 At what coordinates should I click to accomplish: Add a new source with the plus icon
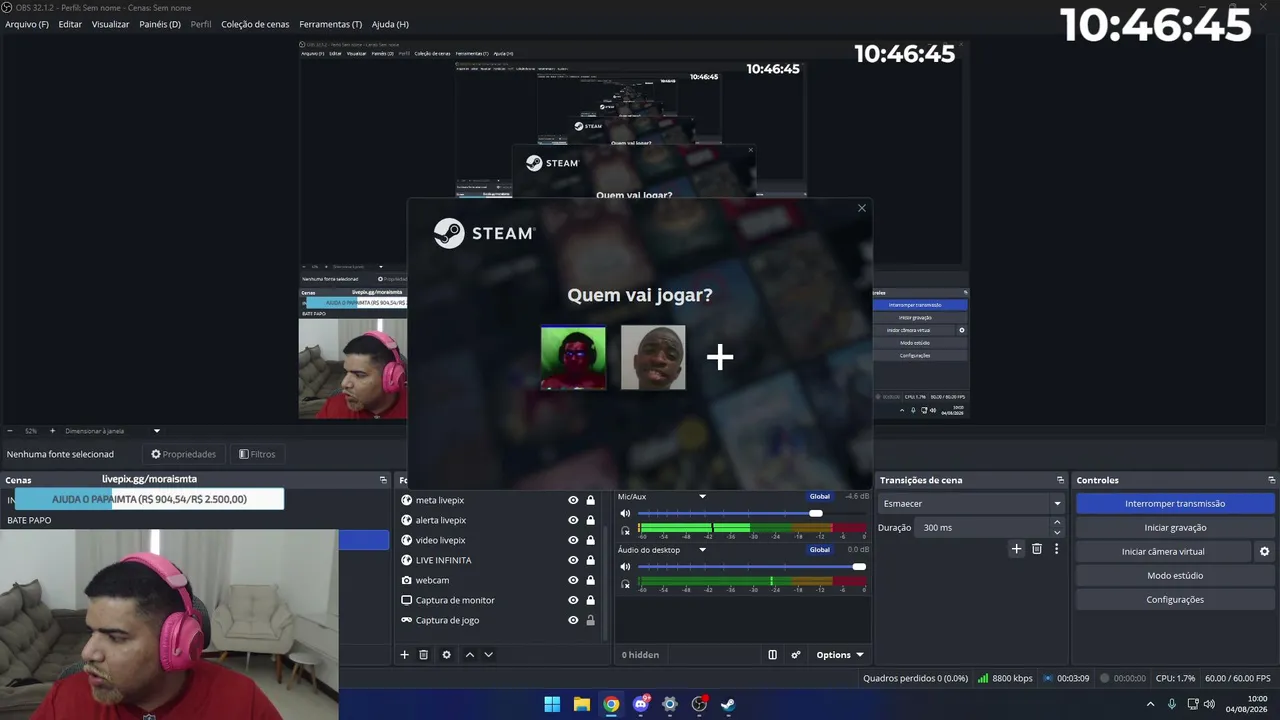[405, 655]
